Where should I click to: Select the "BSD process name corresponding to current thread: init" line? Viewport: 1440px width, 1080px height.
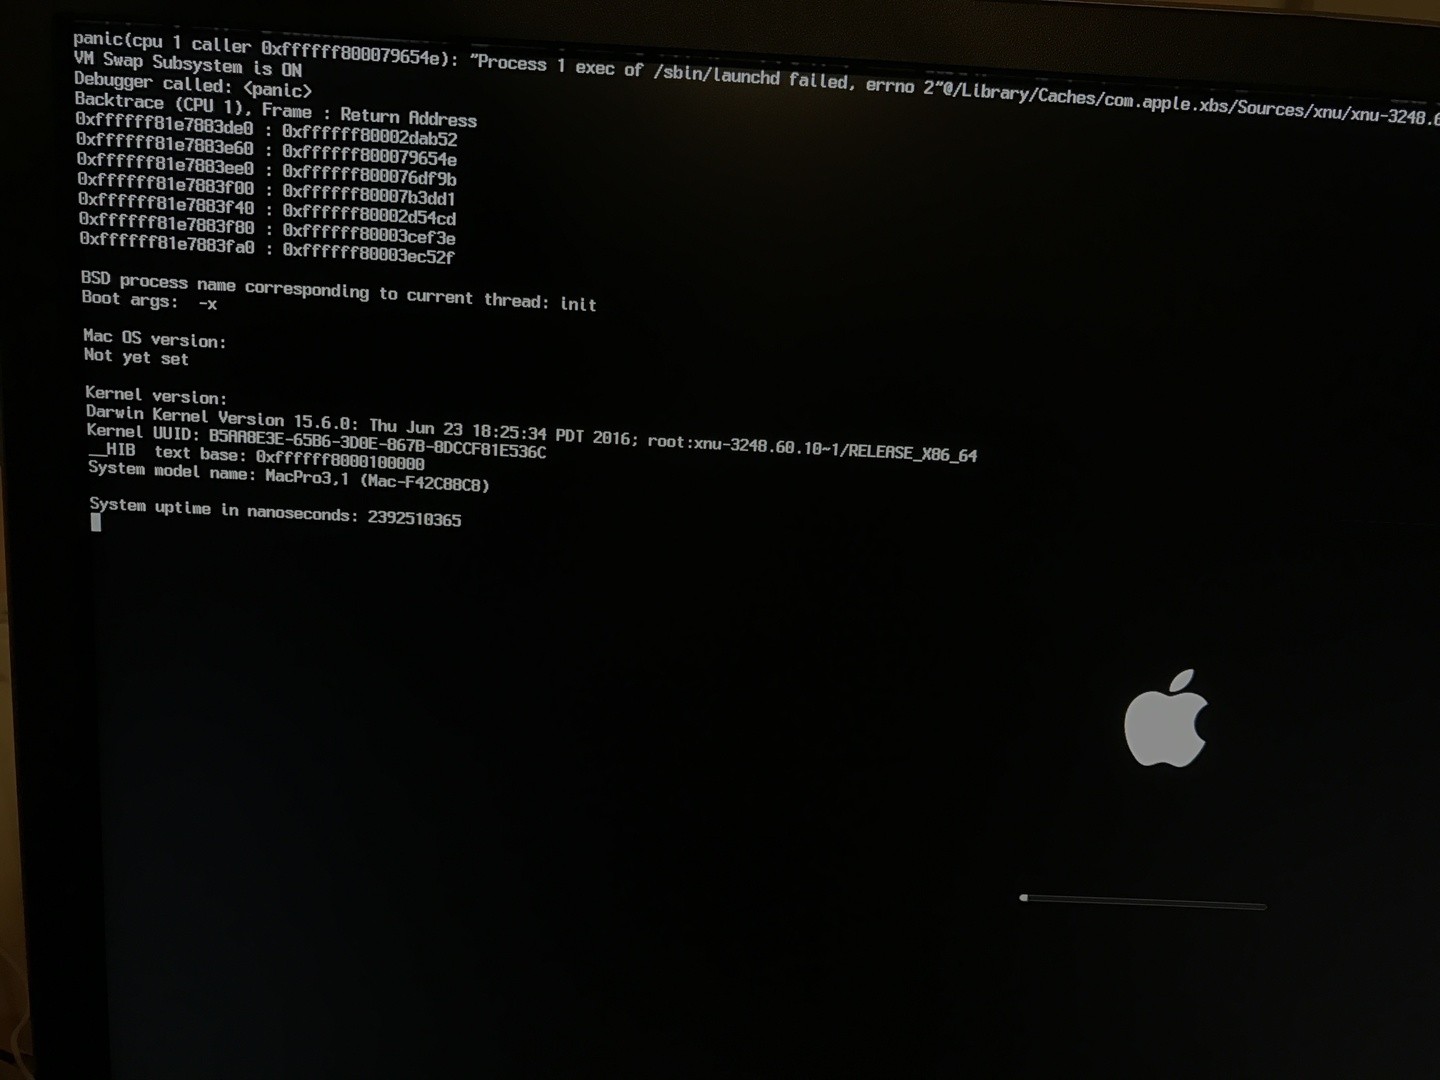(x=339, y=291)
